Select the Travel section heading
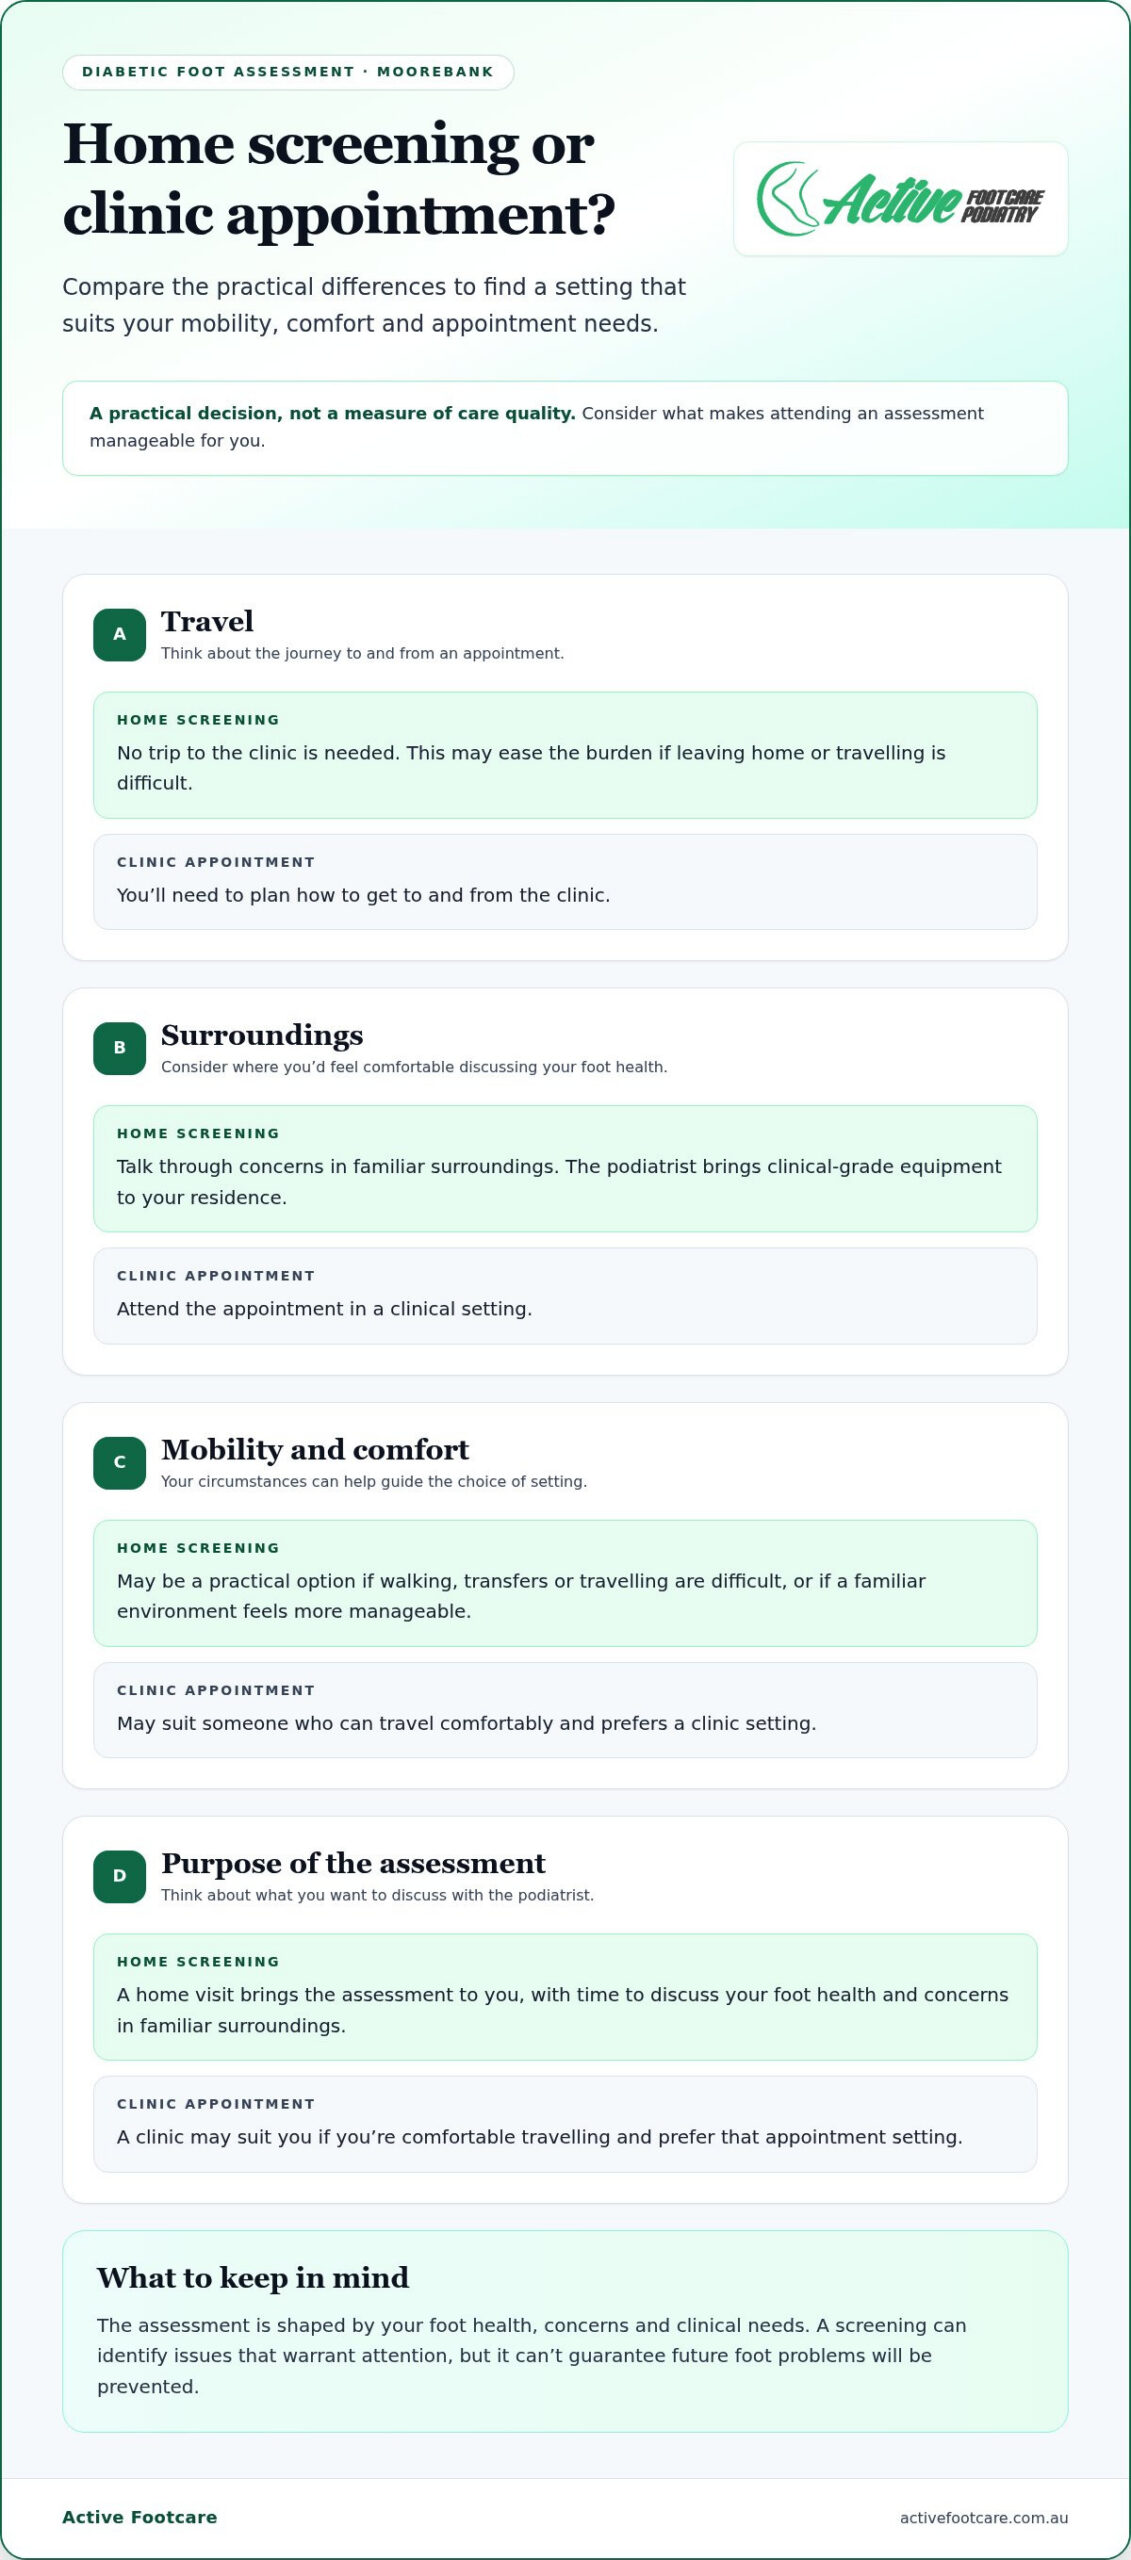The height and width of the screenshot is (2560, 1131). [x=207, y=621]
